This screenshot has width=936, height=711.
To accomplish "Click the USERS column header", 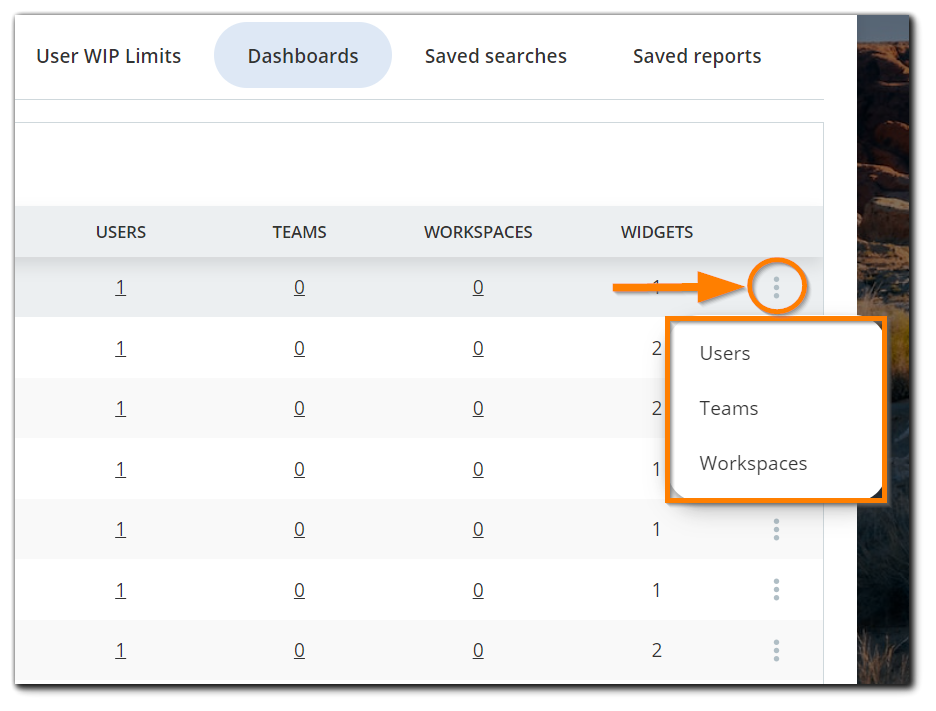I will 120,231.
